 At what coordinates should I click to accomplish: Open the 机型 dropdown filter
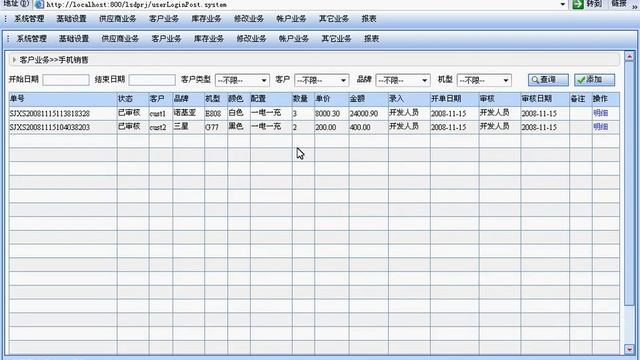pyautogui.click(x=484, y=80)
